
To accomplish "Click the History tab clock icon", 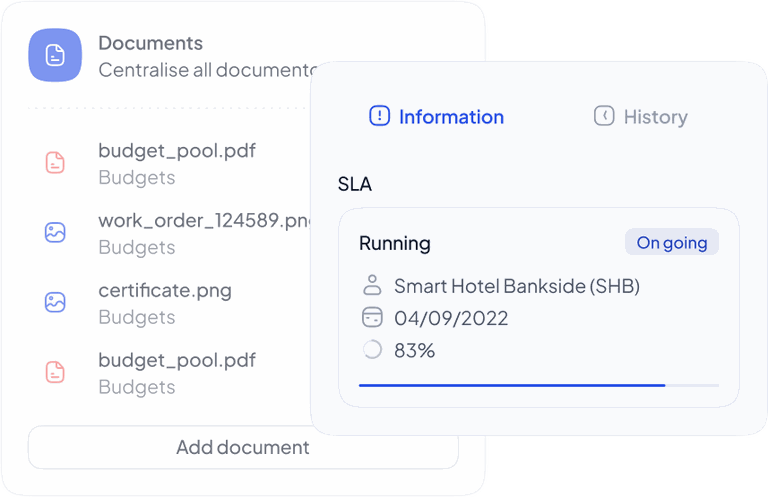I will coord(604,116).
